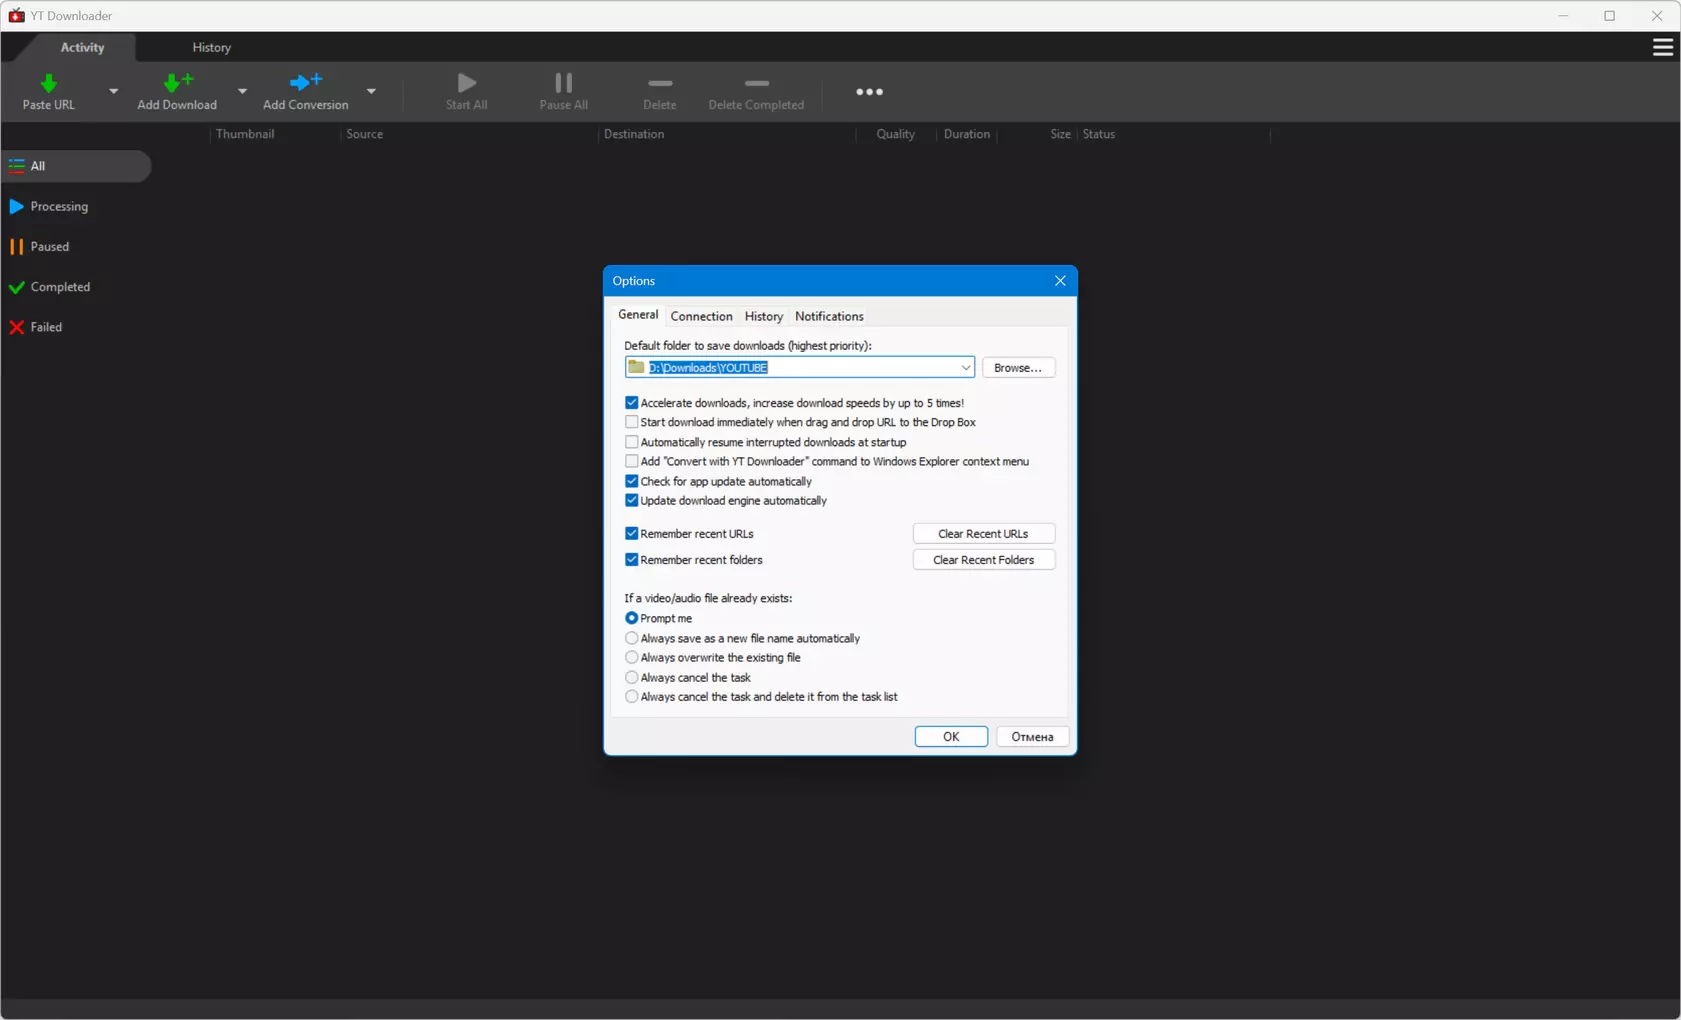
Task: Expand the Add Conversion dropdown arrow
Action: [371, 91]
